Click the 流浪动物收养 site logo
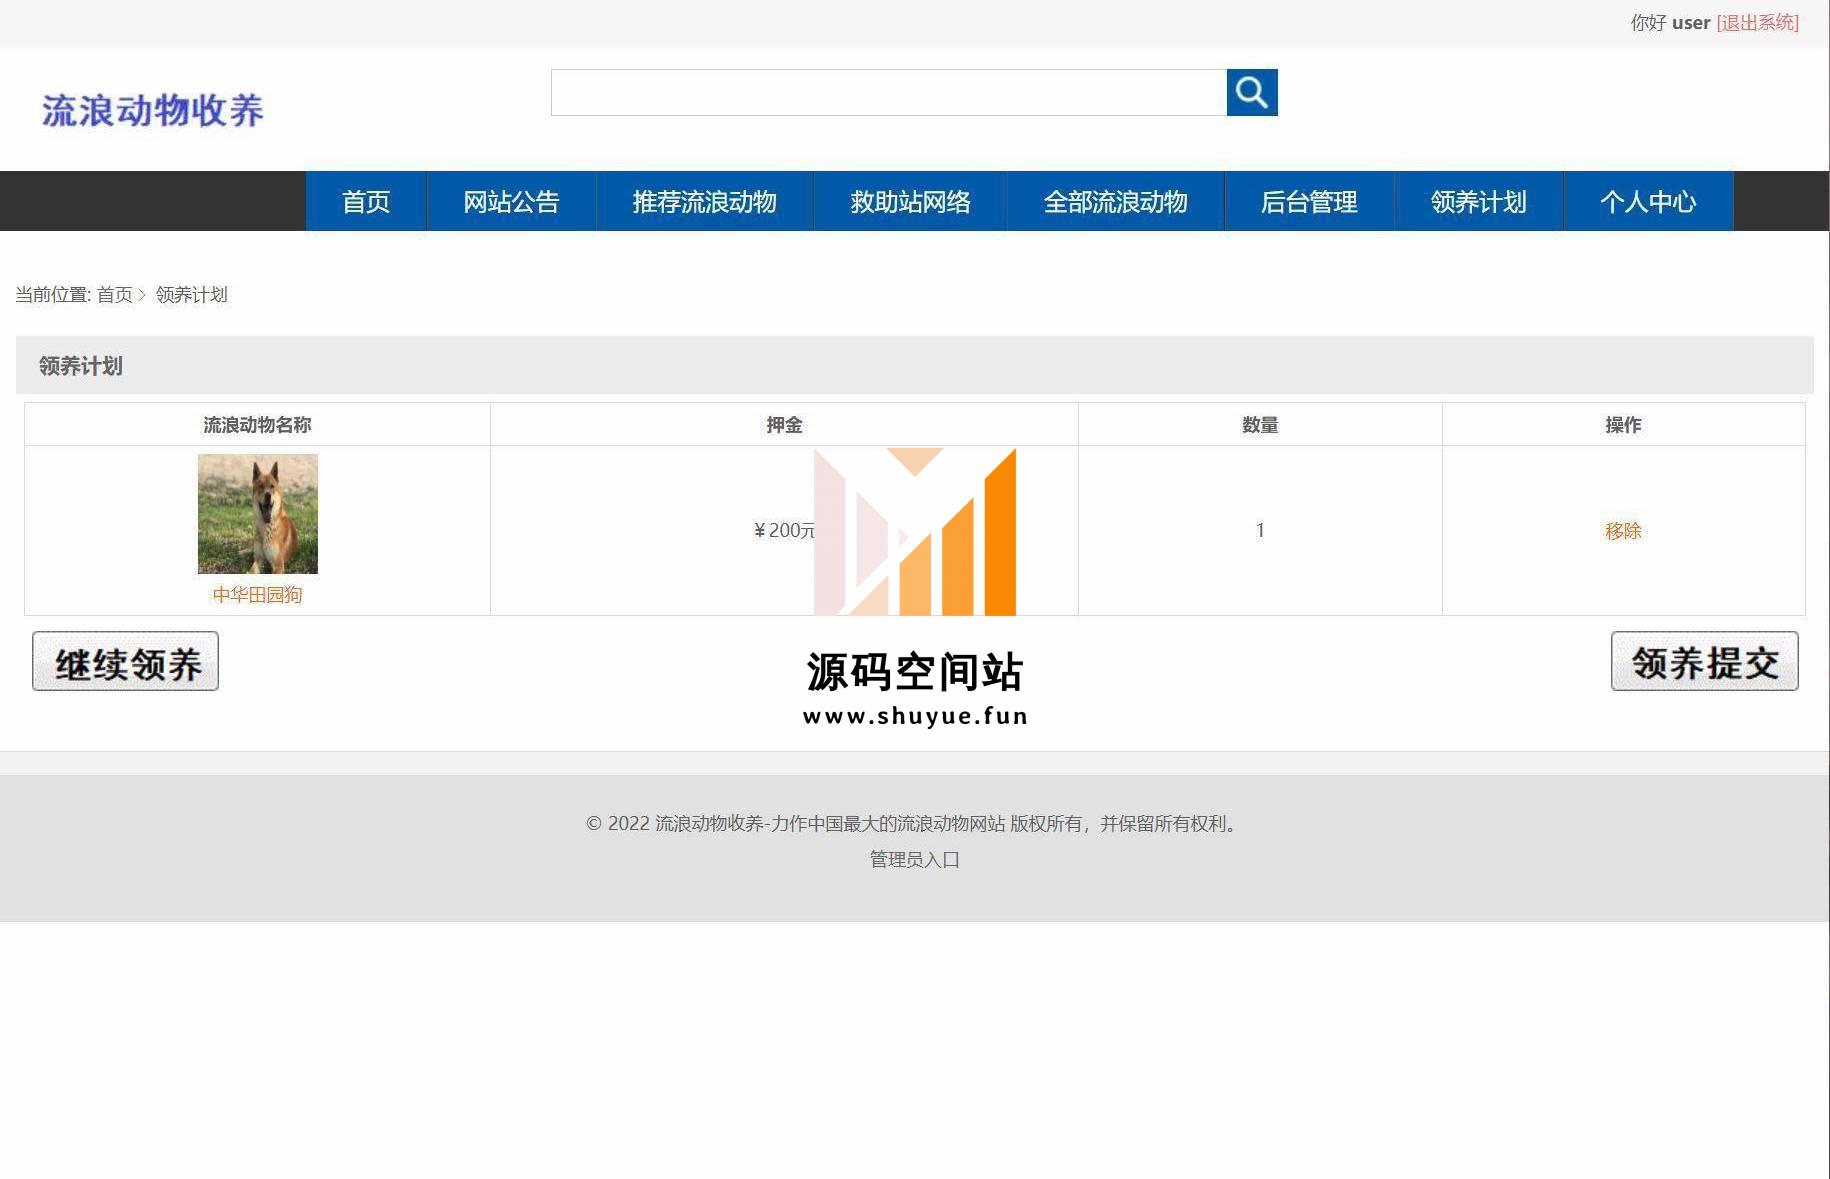Viewport: 1830px width, 1179px height. tap(153, 110)
